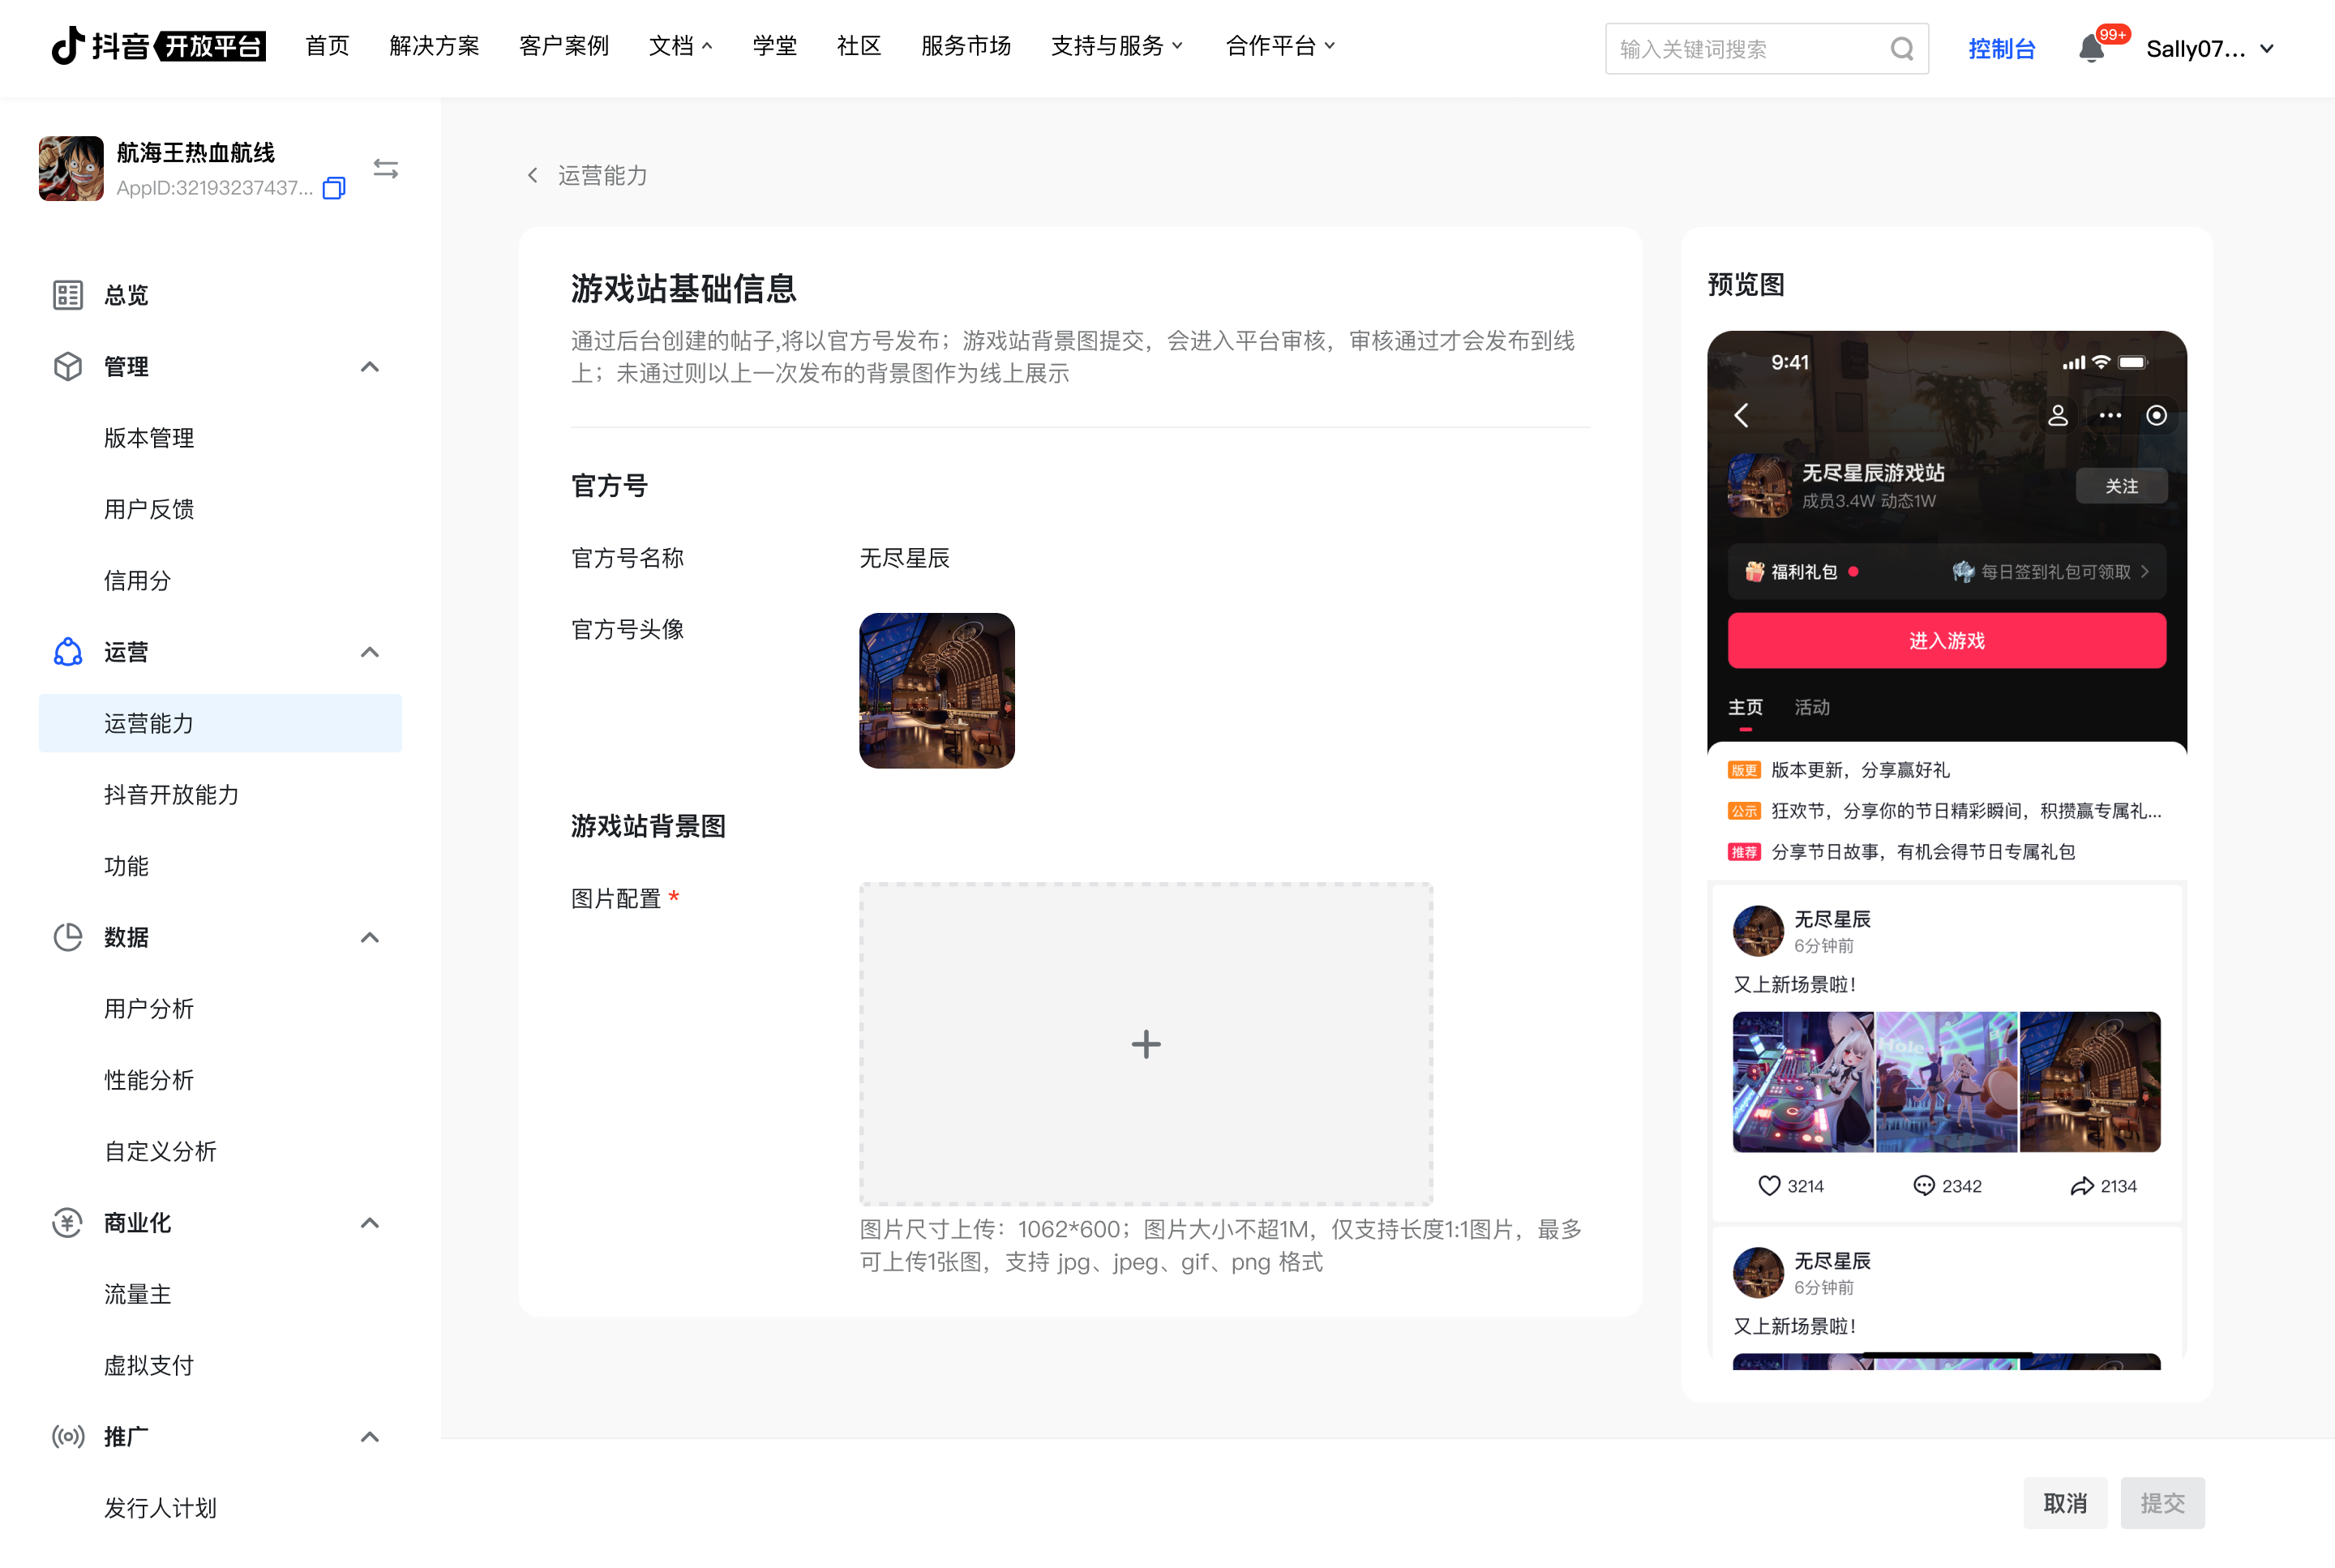Click the 数据 pie chart icon
The image size is (2335, 1568).
click(68, 937)
